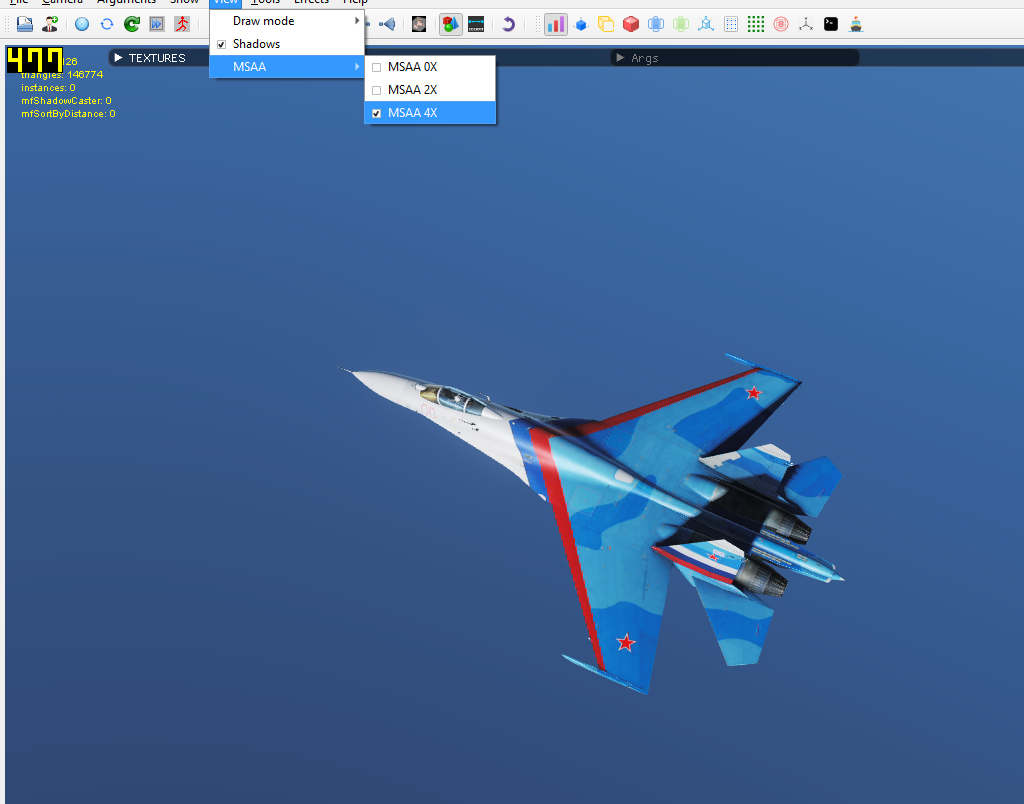The width and height of the screenshot is (1024, 804).
Task: Click the green reload arrow icon
Action: pos(132,25)
